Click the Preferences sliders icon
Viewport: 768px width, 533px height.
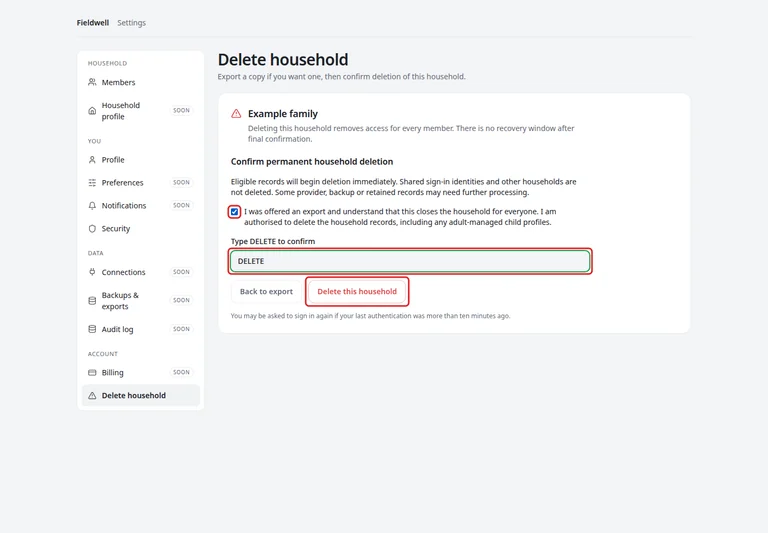[x=92, y=183]
